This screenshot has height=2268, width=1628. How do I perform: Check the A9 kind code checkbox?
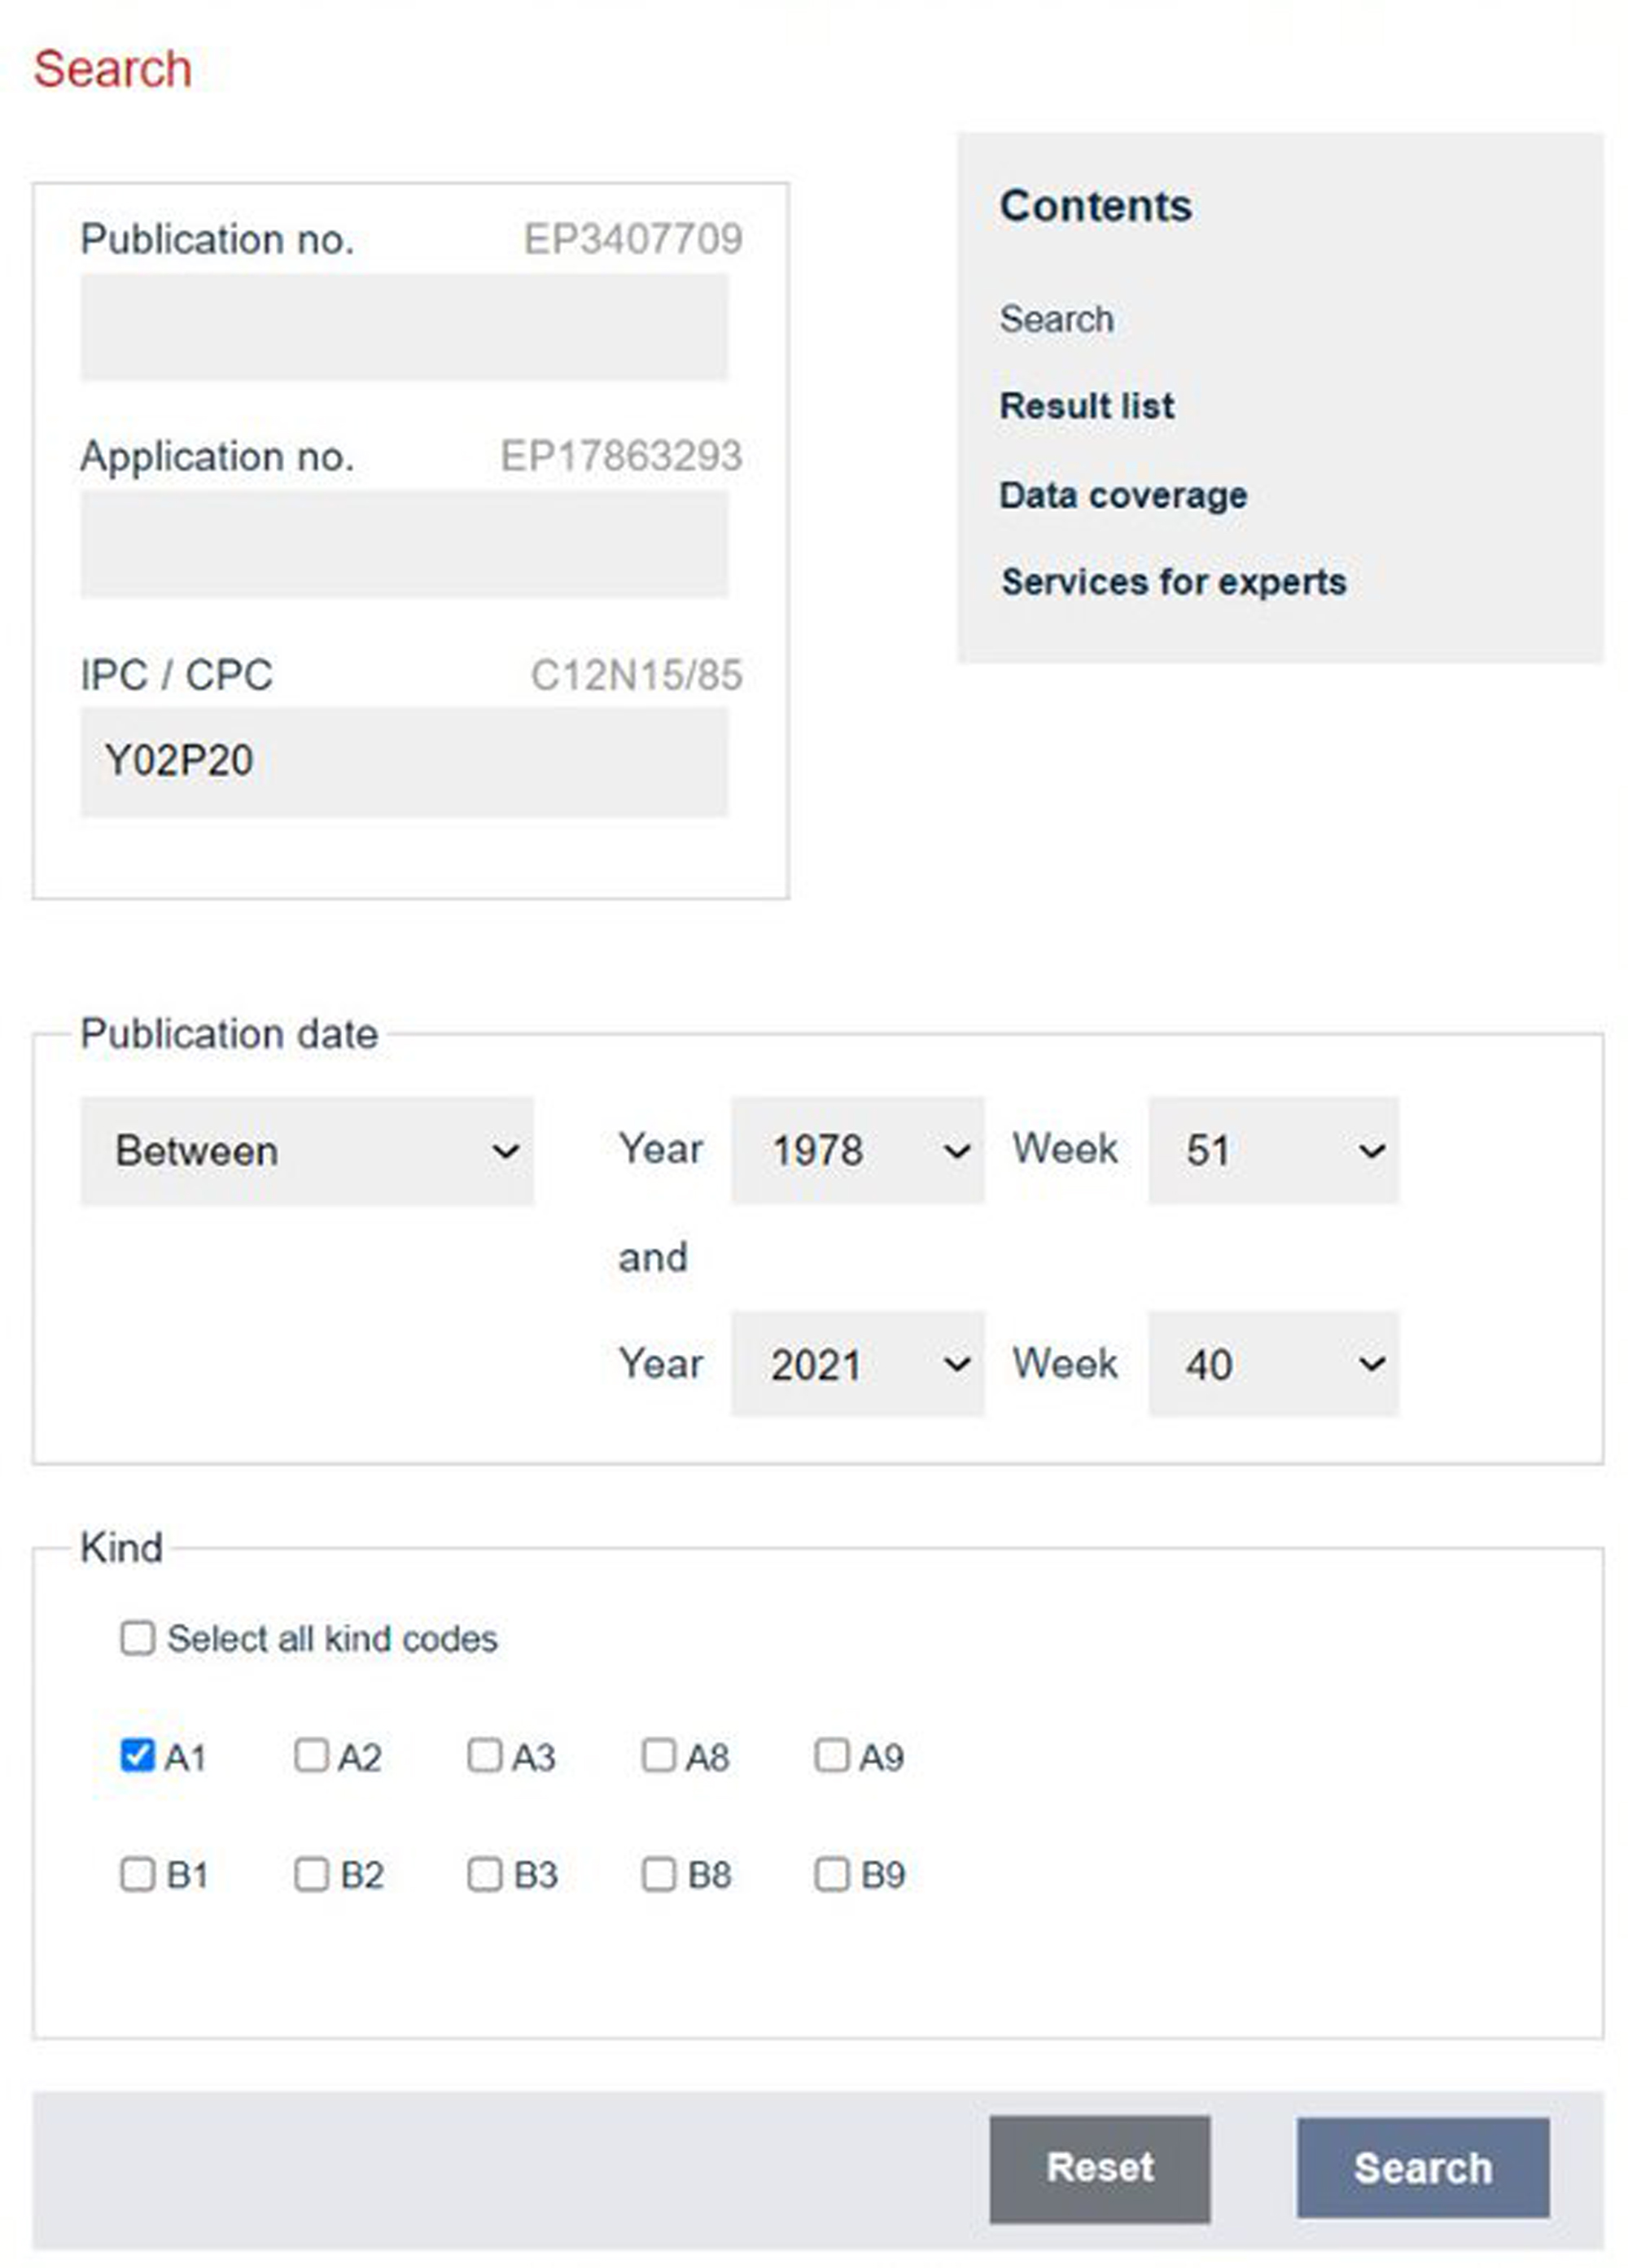click(831, 1755)
